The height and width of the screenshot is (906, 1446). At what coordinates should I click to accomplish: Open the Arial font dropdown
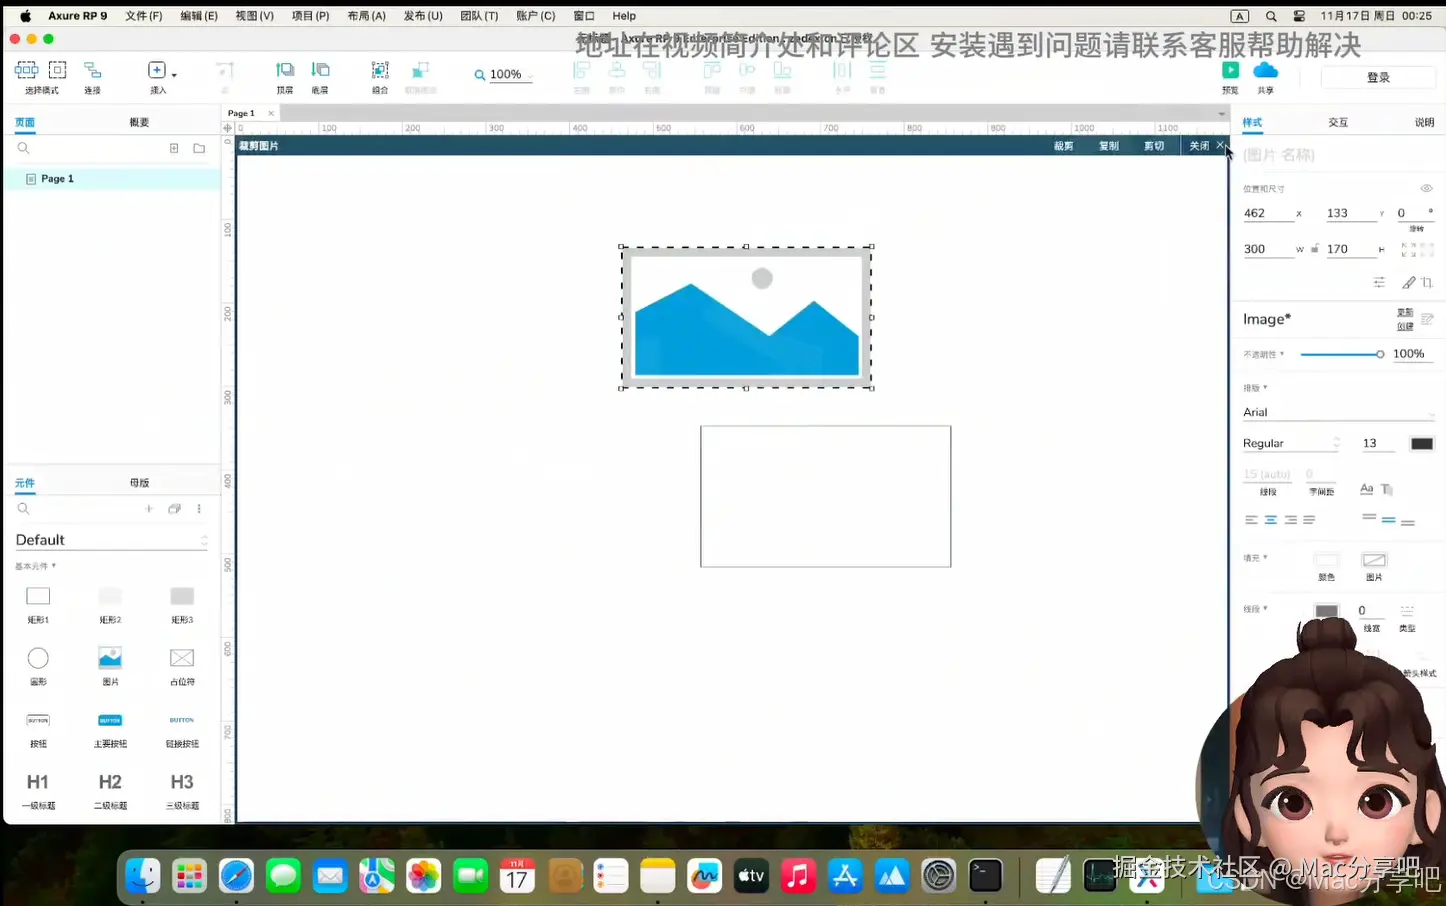1338,412
